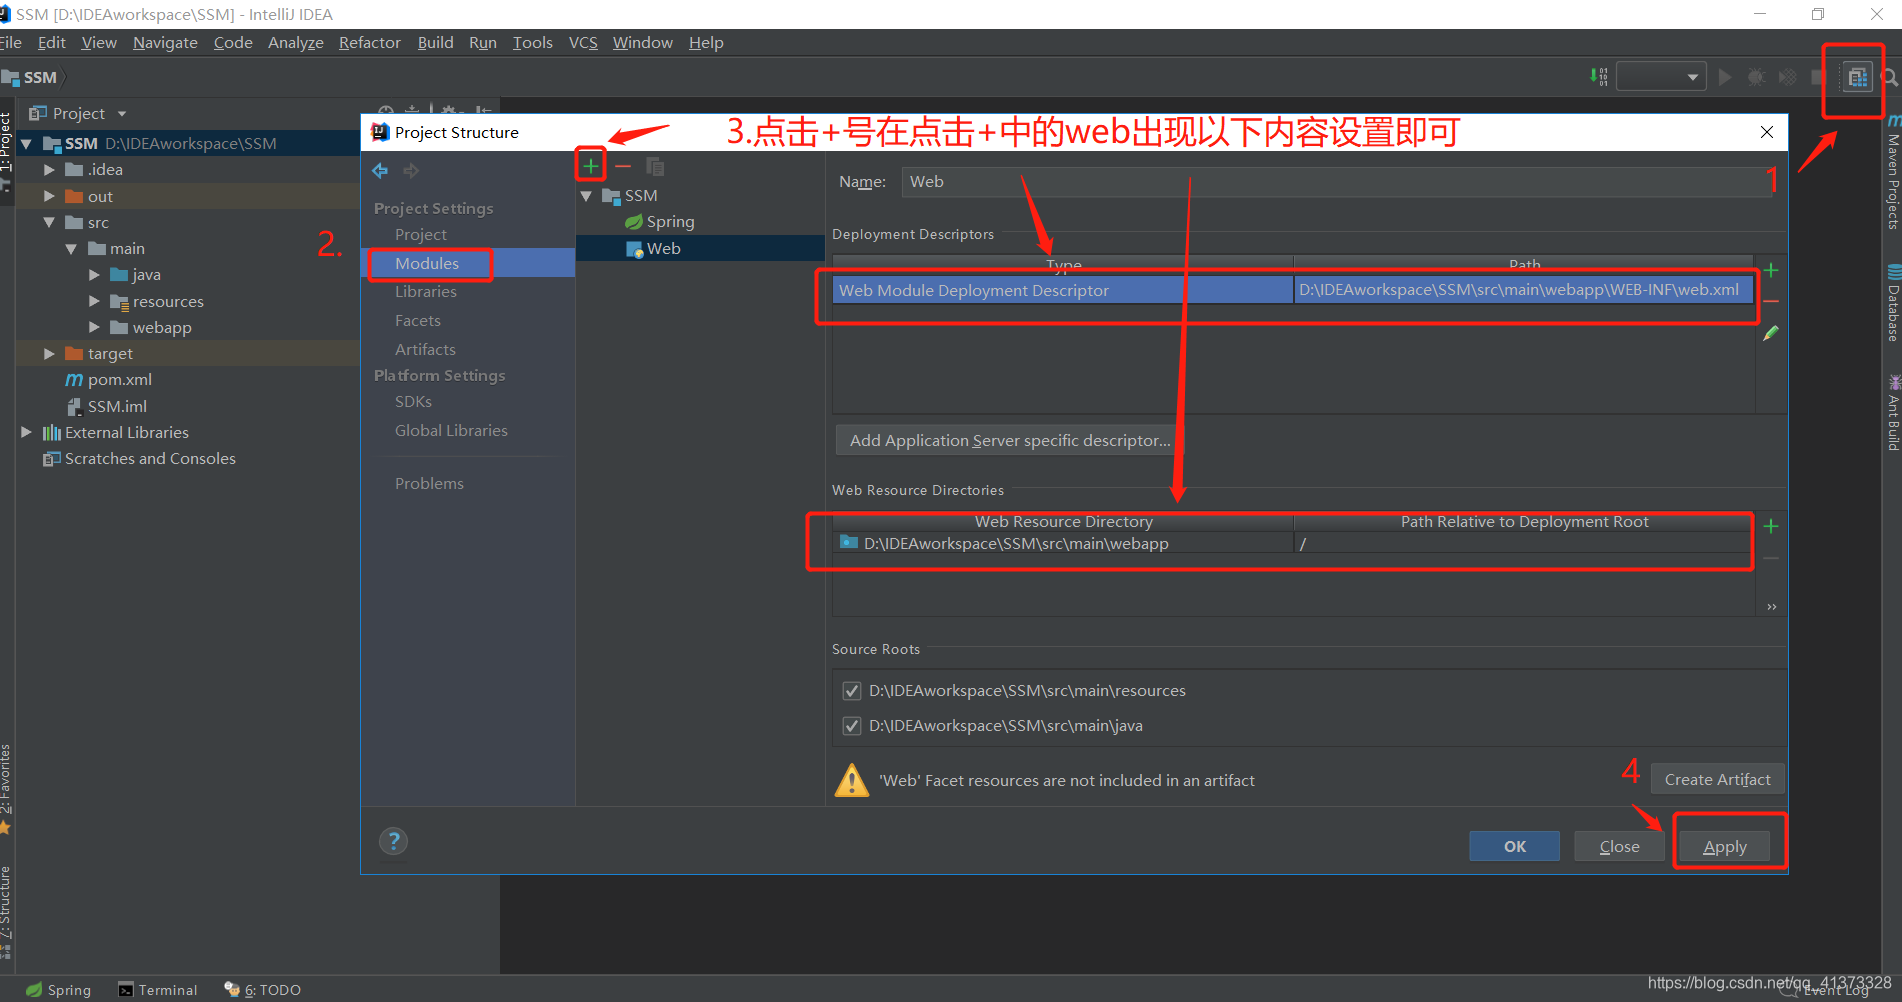This screenshot has width=1902, height=1002.
Task: Select the Web Module Deployment Descriptor row
Action: click(1293, 290)
